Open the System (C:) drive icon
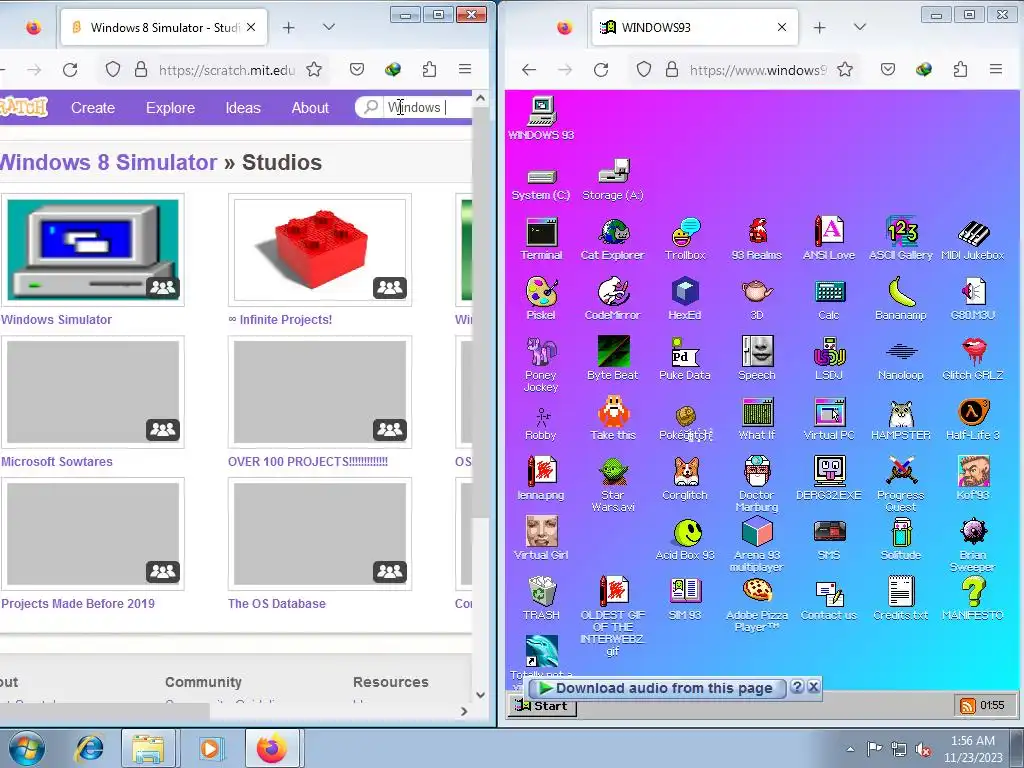 [x=541, y=183]
